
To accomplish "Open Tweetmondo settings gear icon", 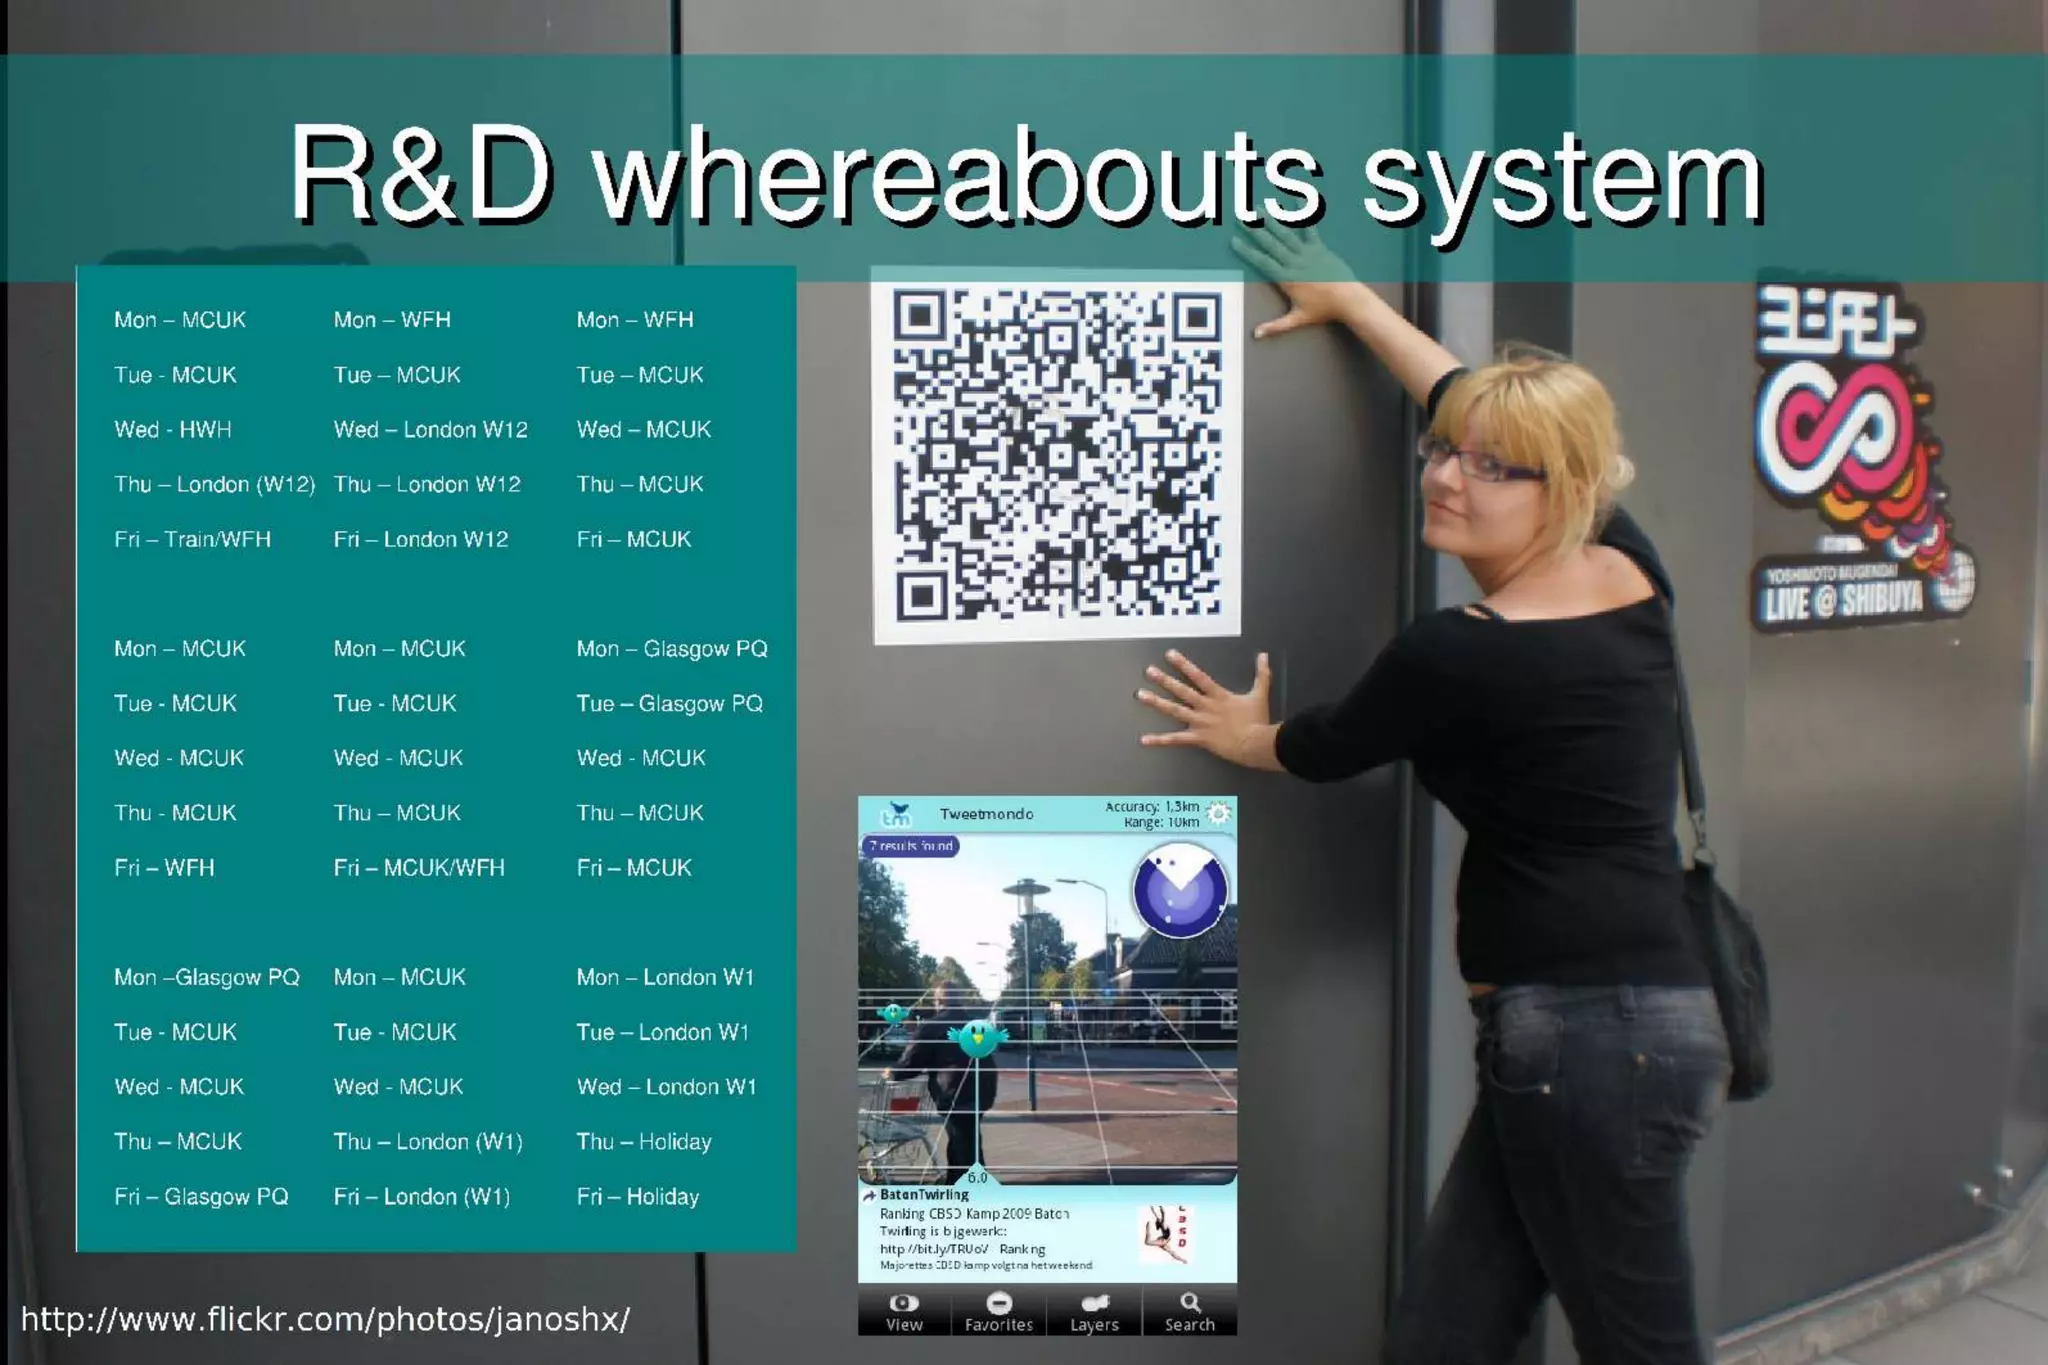I will coord(1218,814).
